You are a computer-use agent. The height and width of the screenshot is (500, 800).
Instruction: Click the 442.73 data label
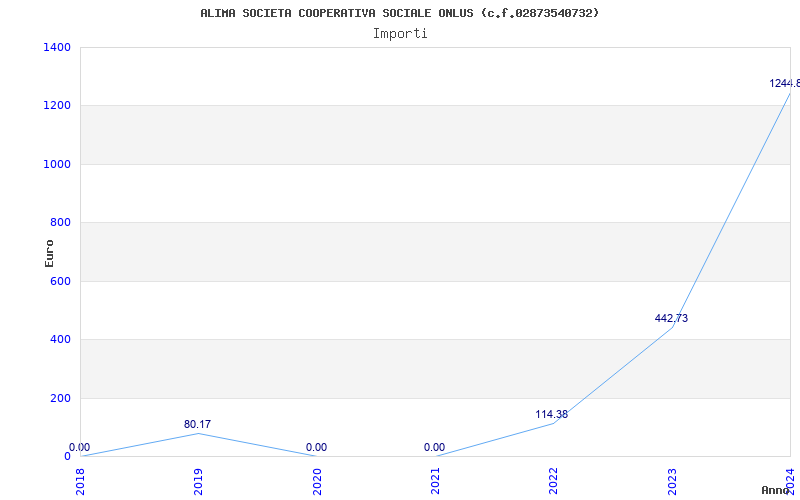click(671, 318)
